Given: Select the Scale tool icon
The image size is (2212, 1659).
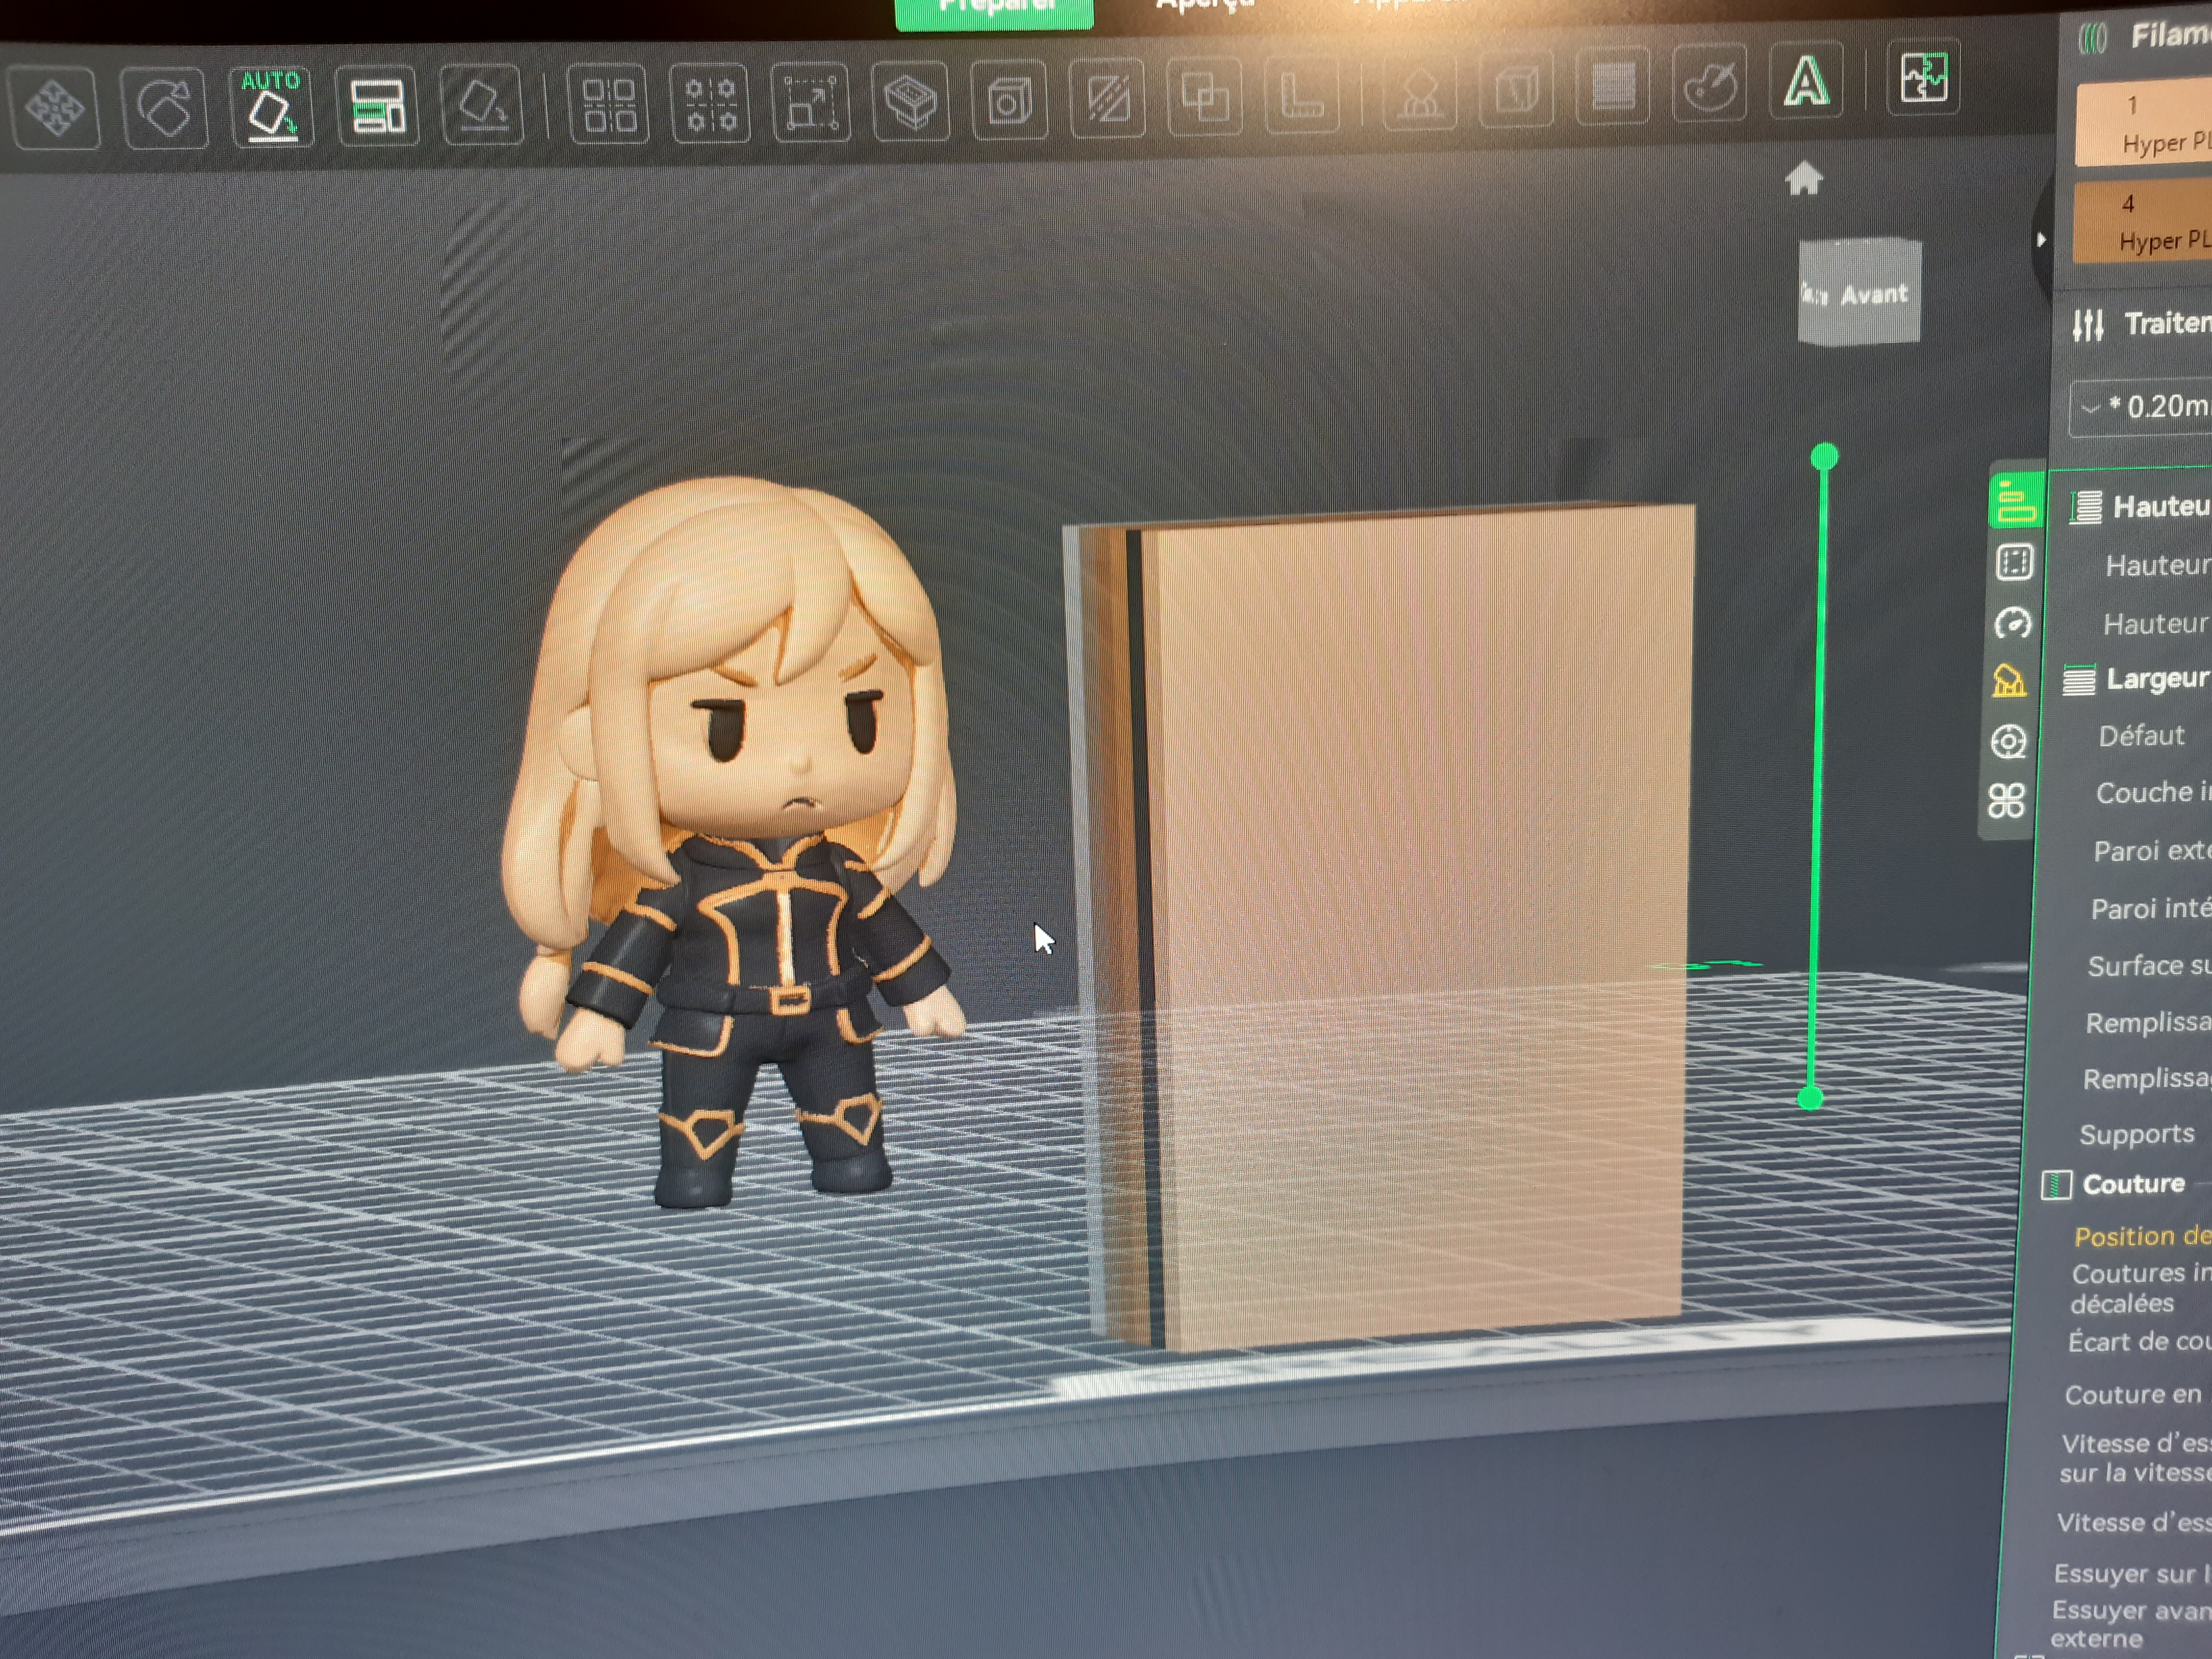Looking at the screenshot, I should (811, 103).
